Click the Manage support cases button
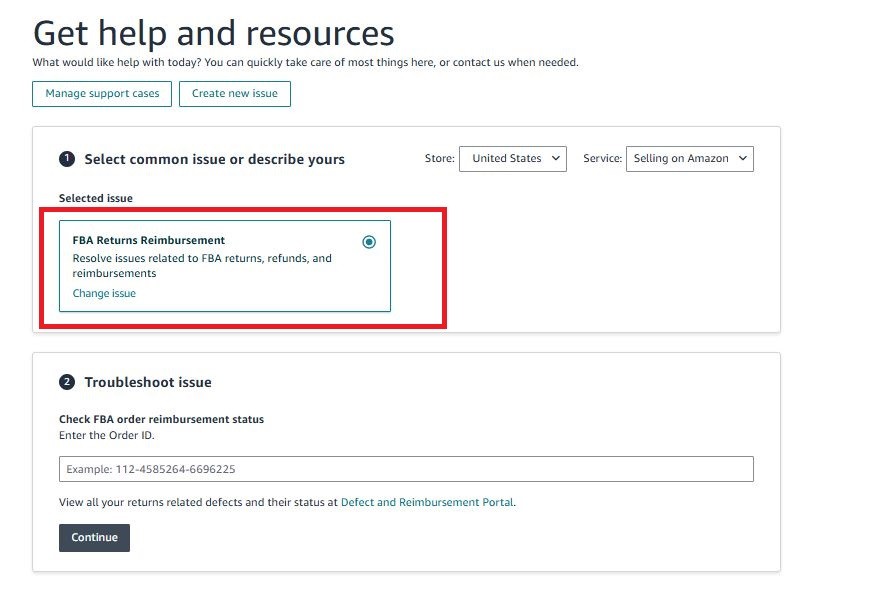881x606 pixels. [x=101, y=93]
